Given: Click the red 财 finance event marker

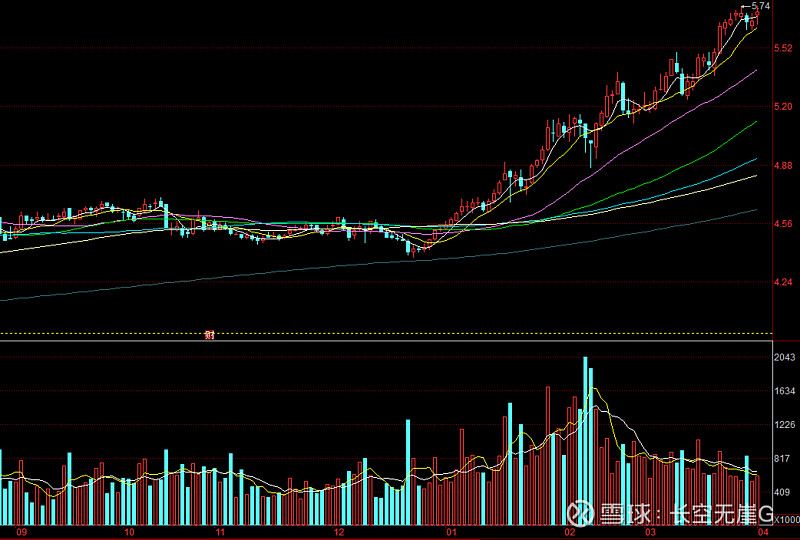Looking at the screenshot, I should (x=210, y=336).
